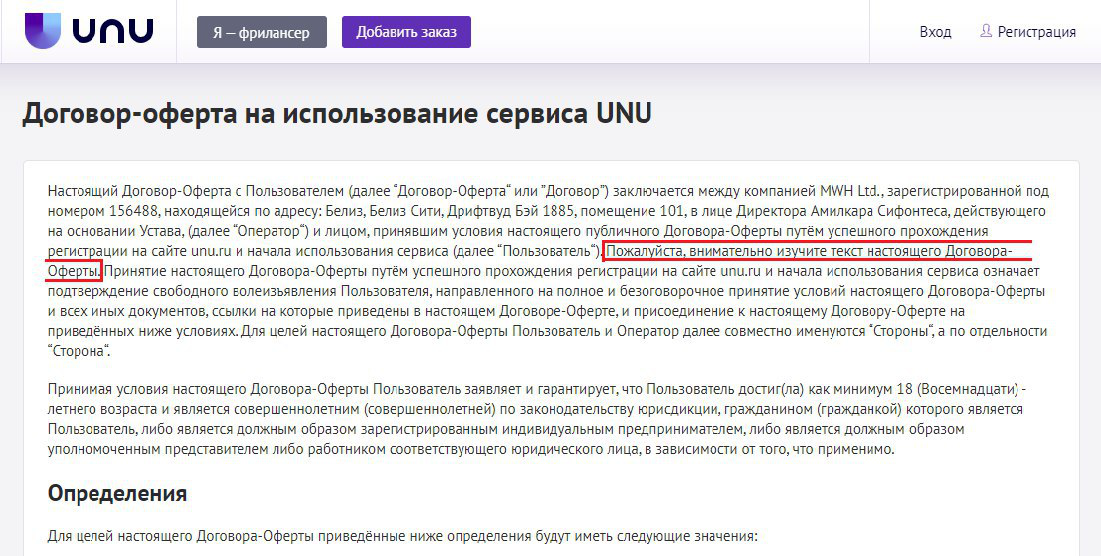The image size is (1101, 556).
Task: Click the text "MWH Ltd." in first paragraph
Action: (x=850, y=191)
